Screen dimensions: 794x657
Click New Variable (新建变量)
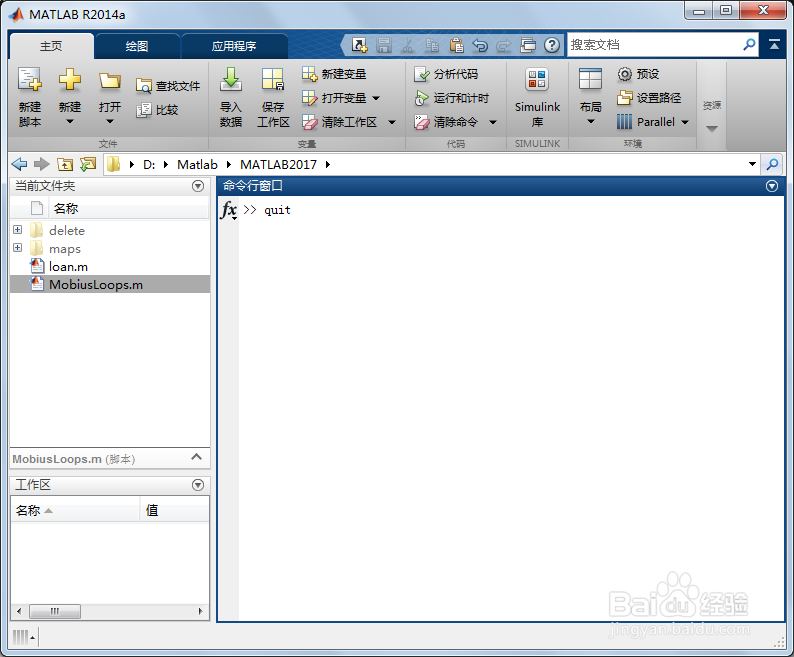click(x=334, y=74)
